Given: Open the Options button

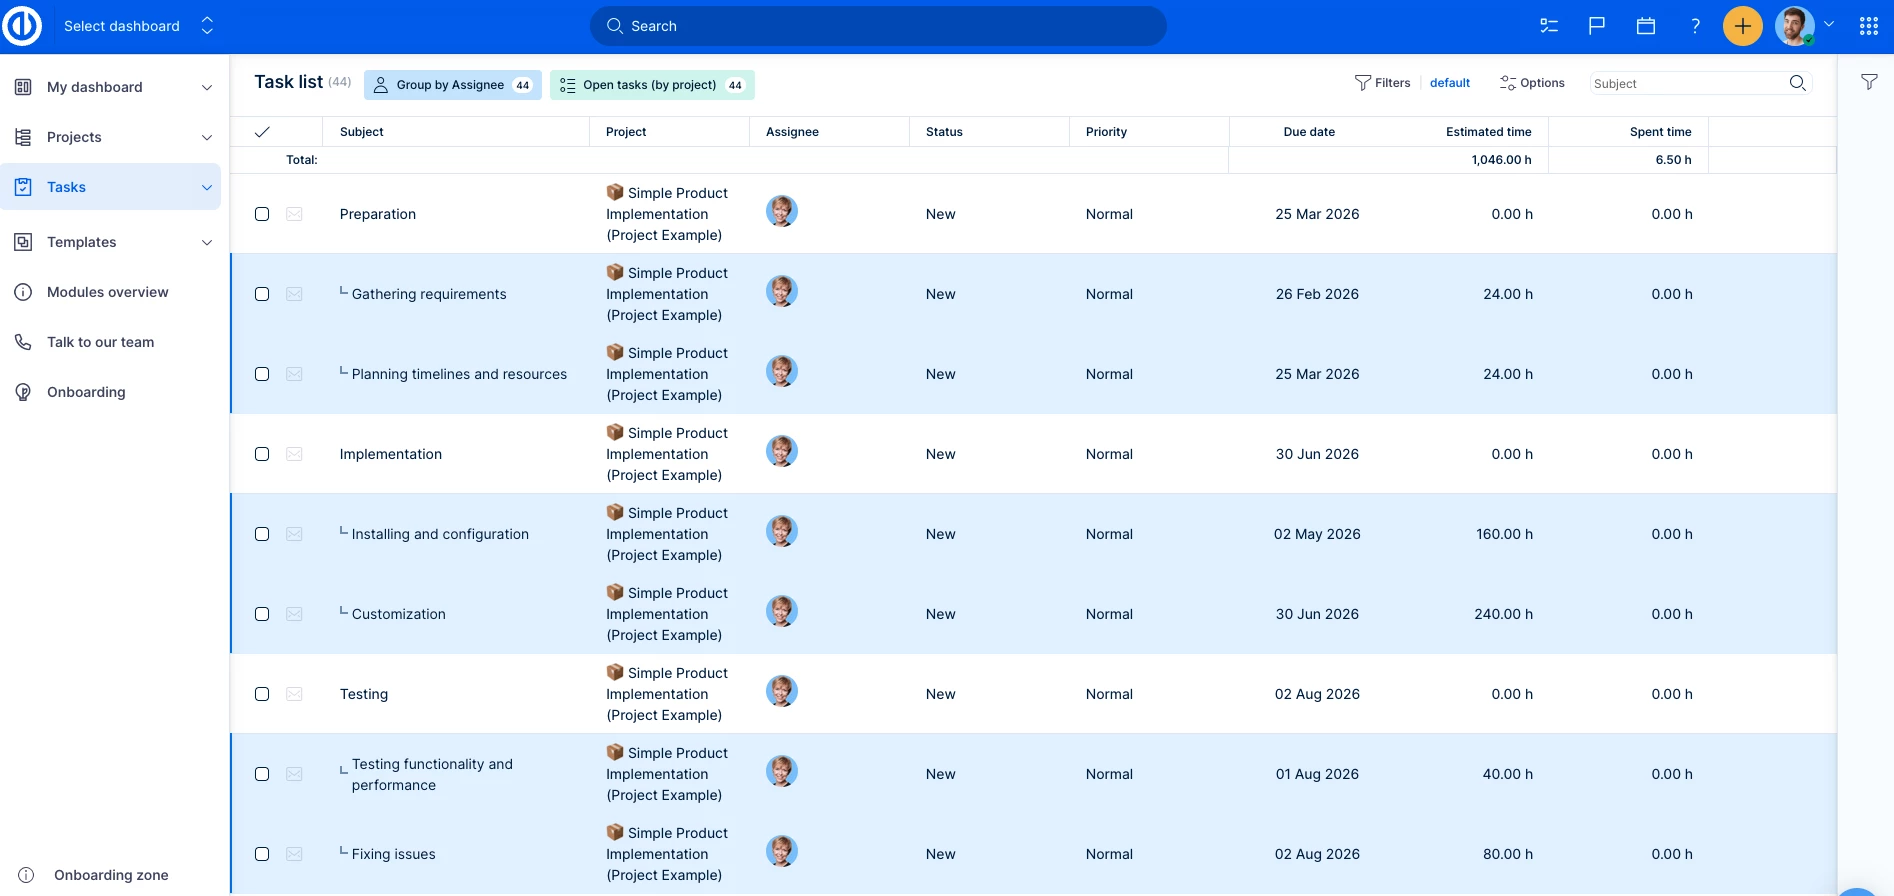Looking at the screenshot, I should [1532, 83].
